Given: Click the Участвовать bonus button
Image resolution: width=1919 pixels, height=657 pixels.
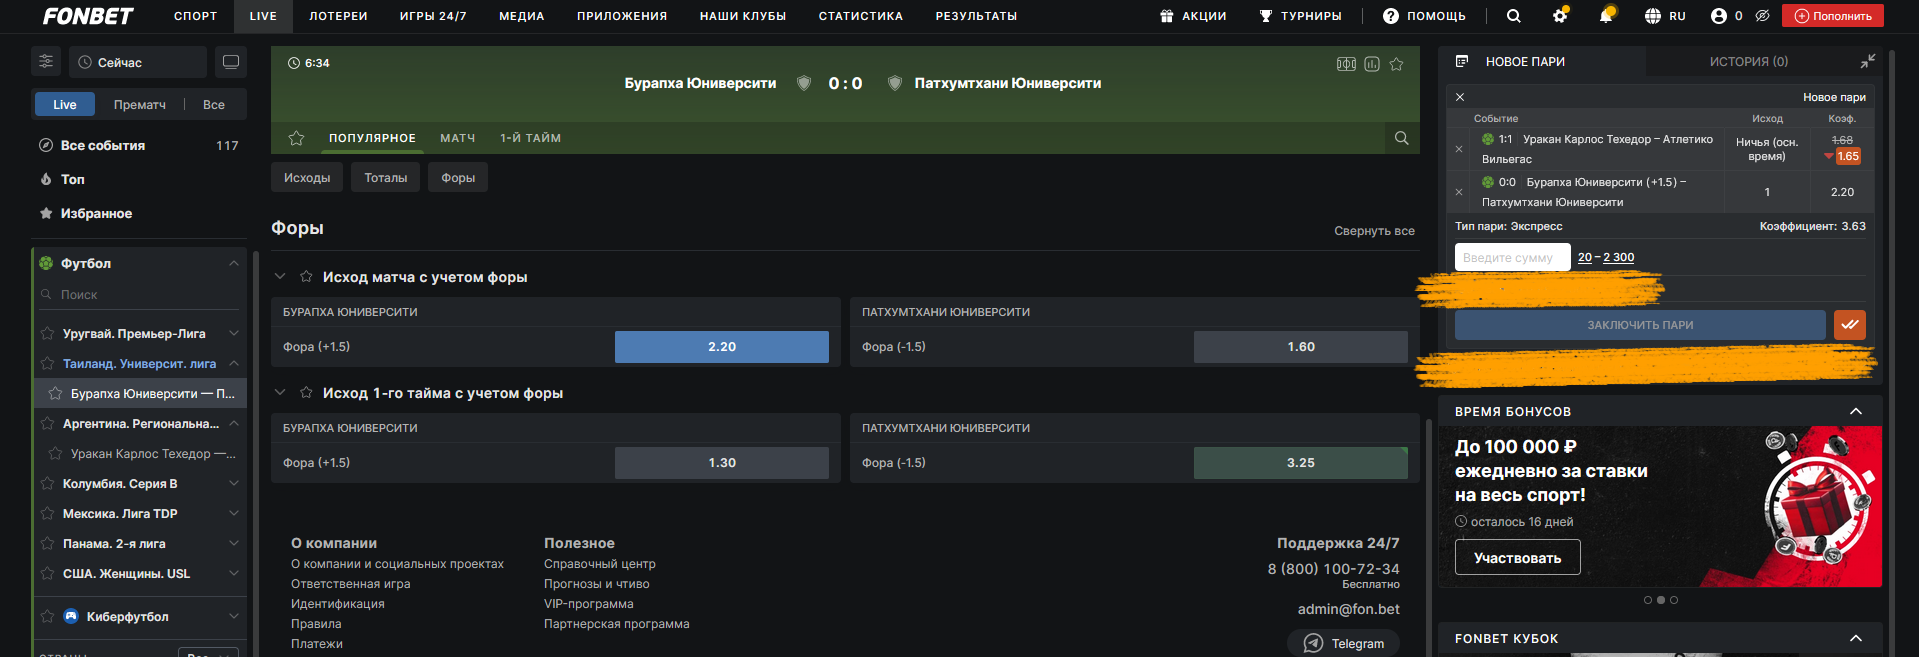Looking at the screenshot, I should (x=1517, y=558).
